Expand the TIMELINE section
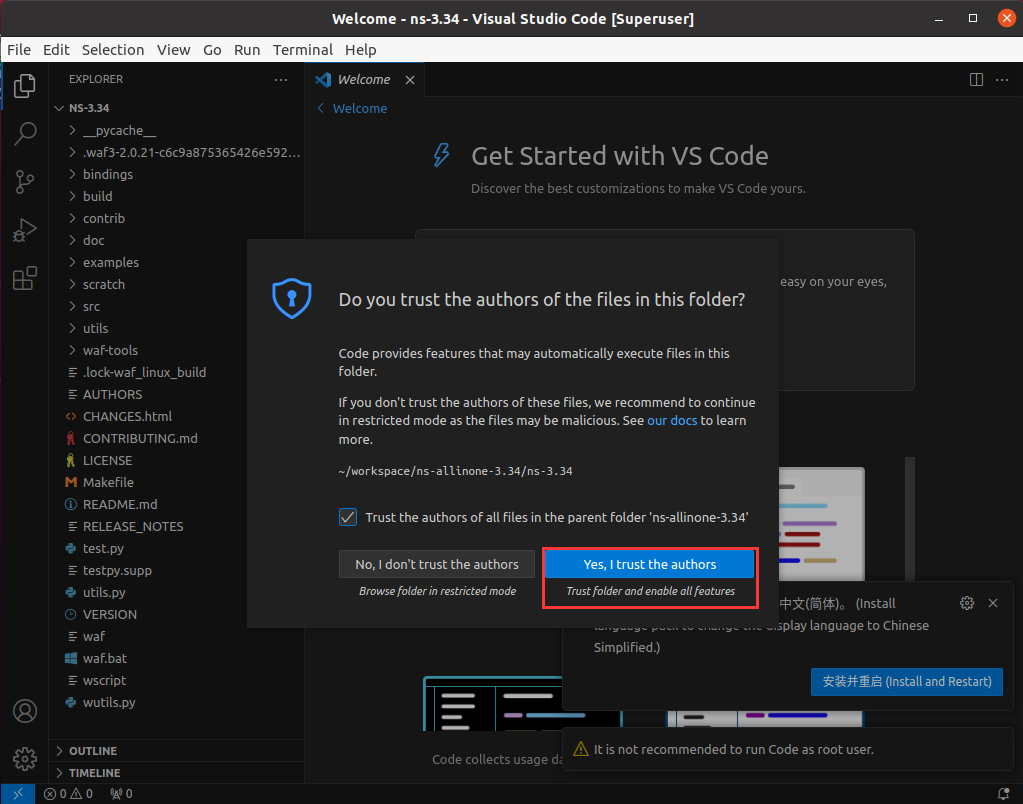This screenshot has height=804, width=1023. tap(94, 772)
